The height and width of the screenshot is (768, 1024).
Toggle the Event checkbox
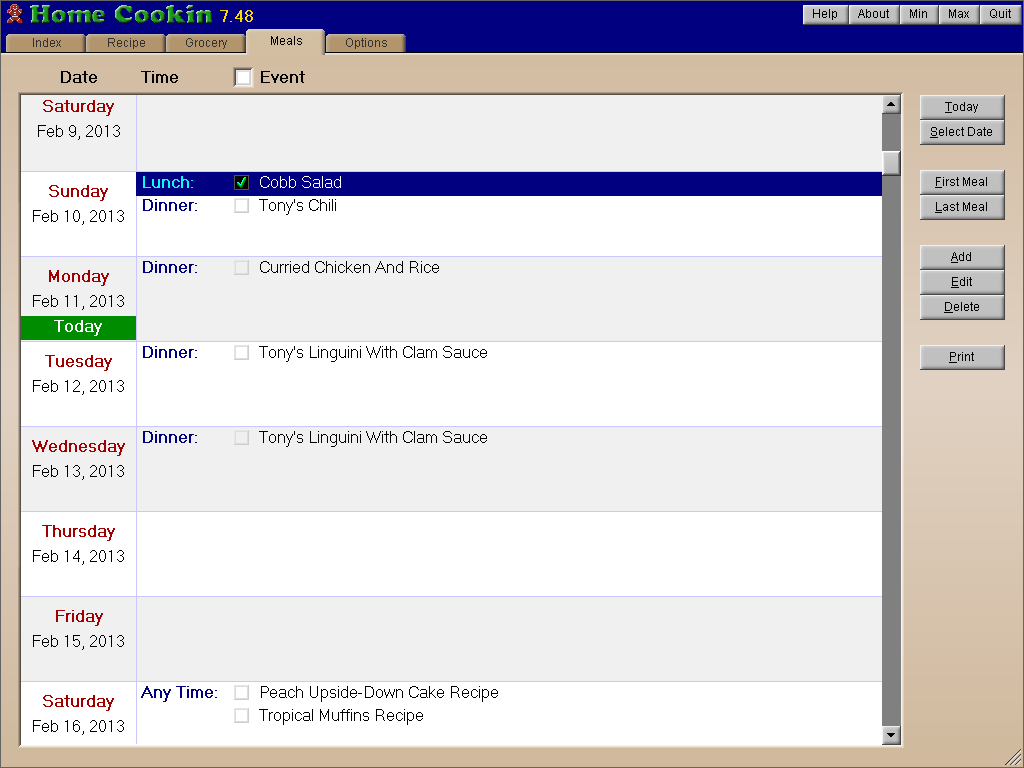pos(243,77)
